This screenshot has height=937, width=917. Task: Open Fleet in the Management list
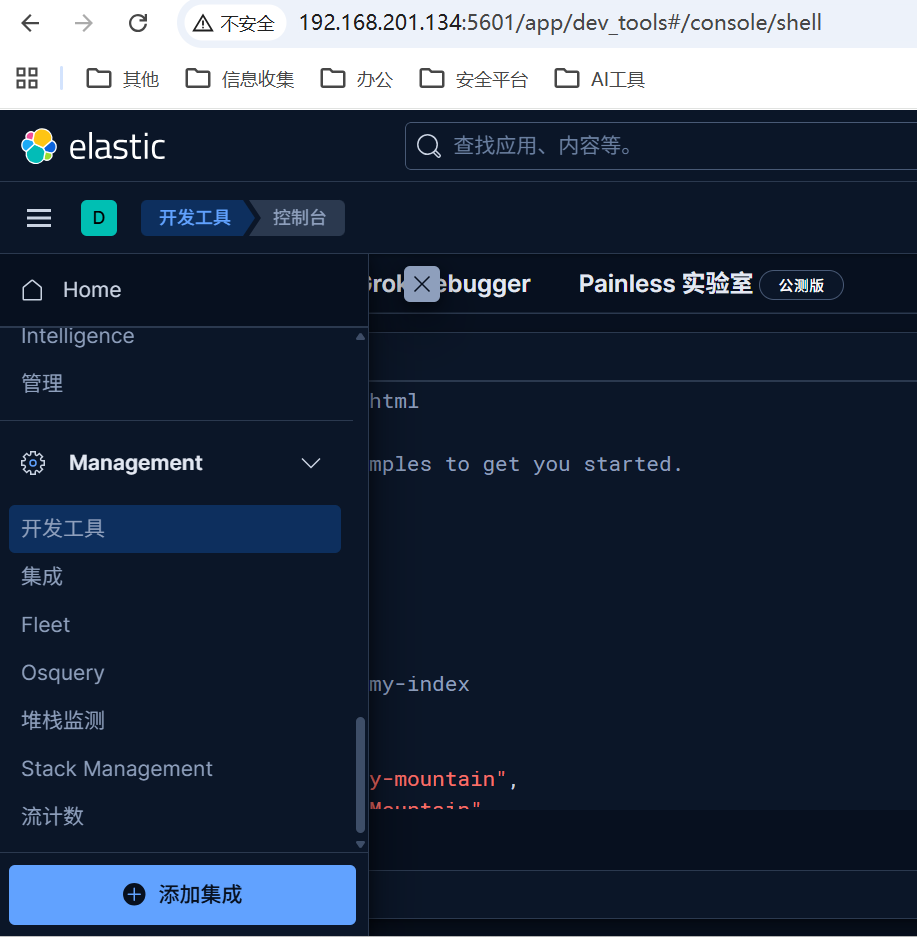45,624
